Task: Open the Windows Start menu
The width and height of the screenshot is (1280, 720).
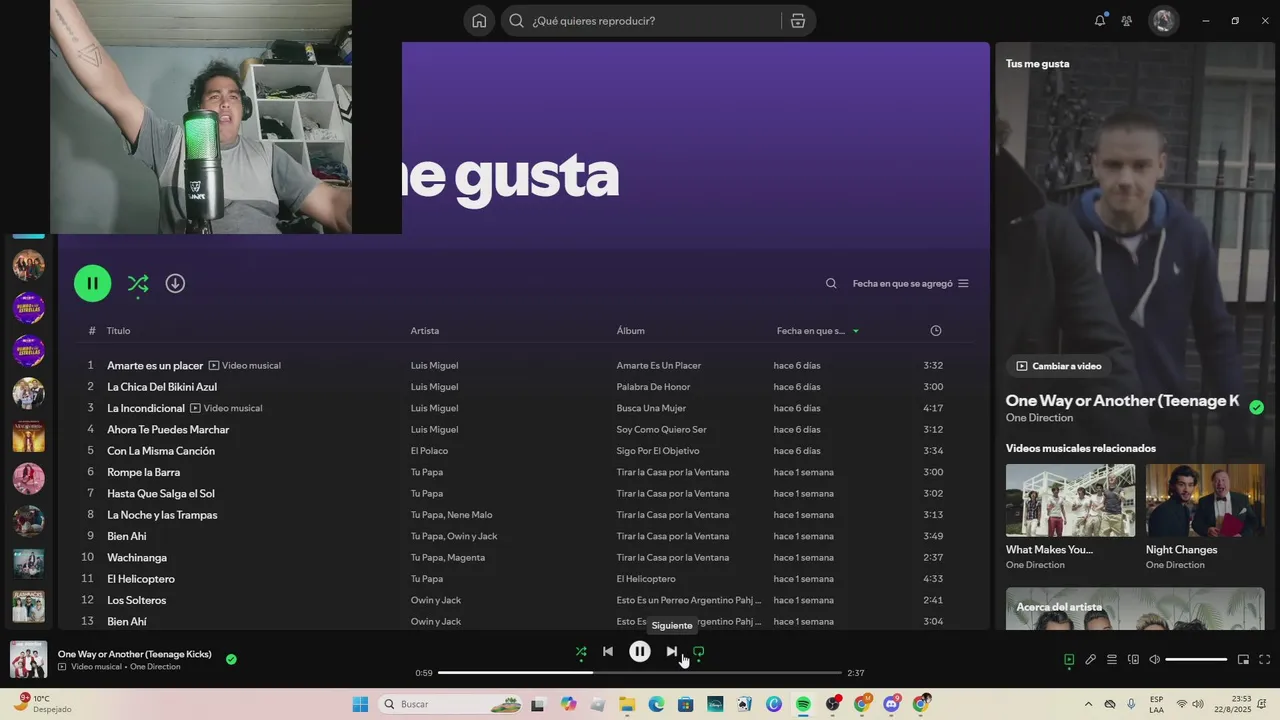Action: click(360, 705)
